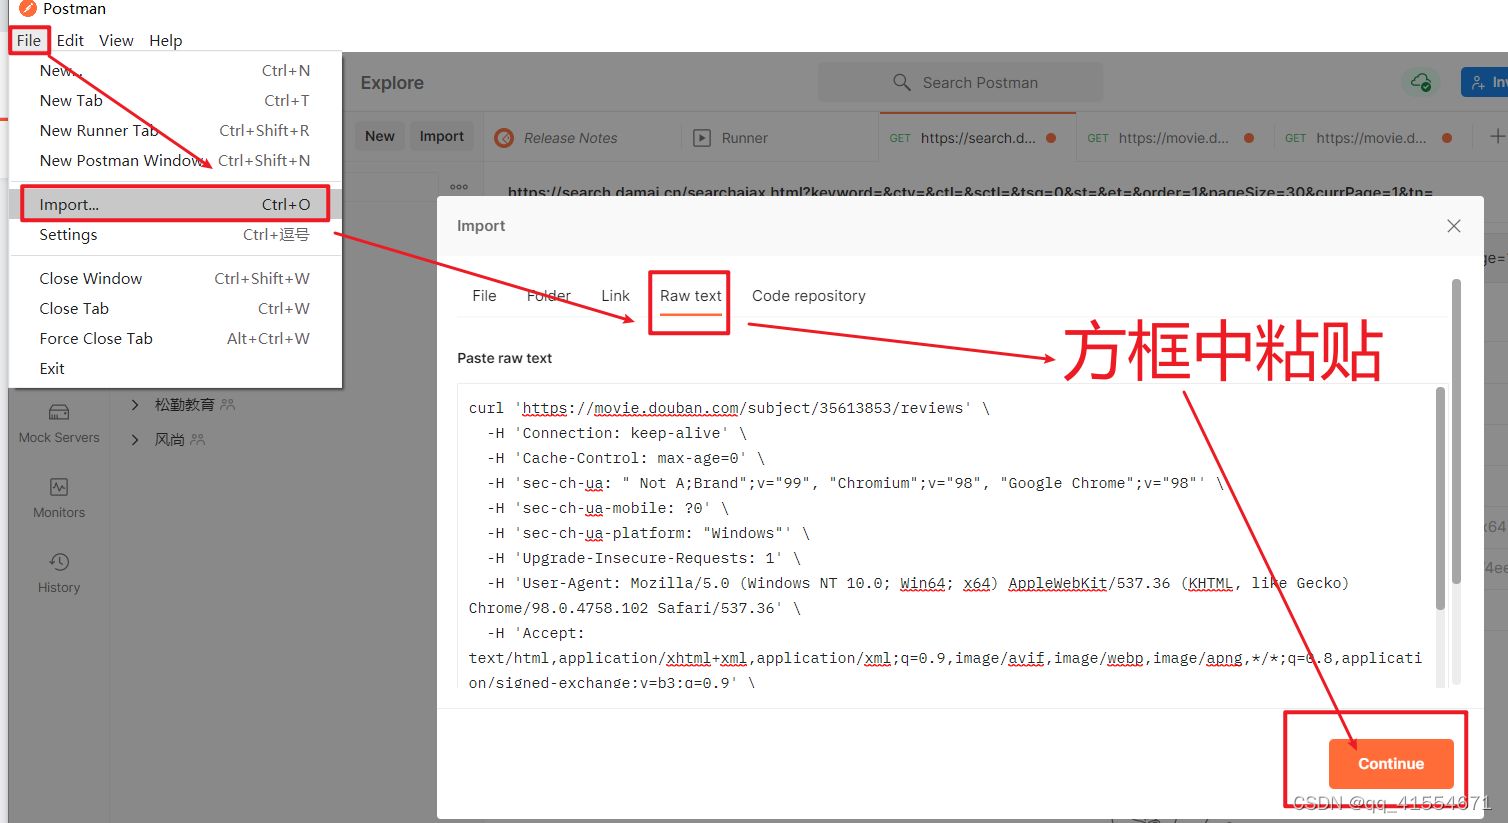This screenshot has height=823, width=1508.
Task: Click the cloud sync status icon
Action: (1420, 82)
